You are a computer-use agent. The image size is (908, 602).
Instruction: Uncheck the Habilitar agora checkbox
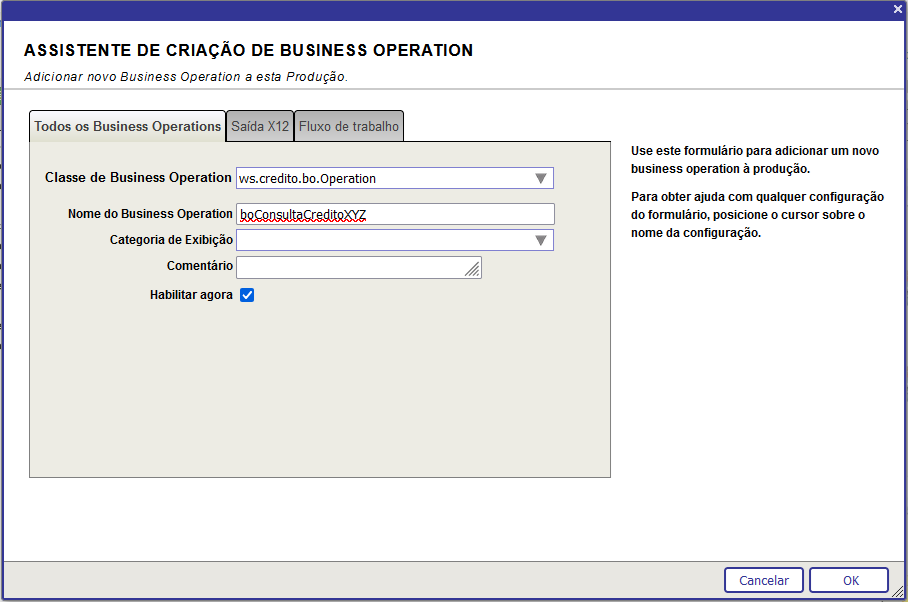tap(247, 295)
